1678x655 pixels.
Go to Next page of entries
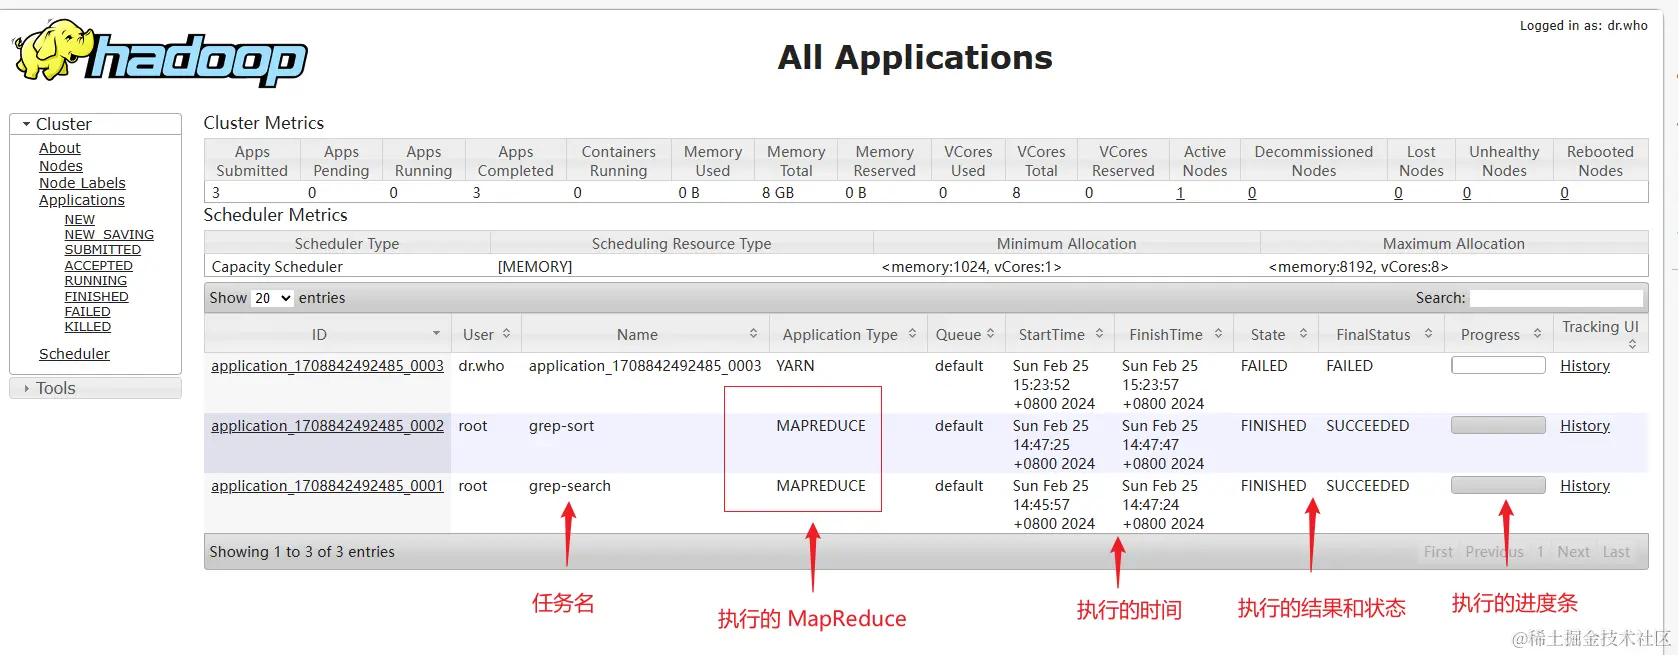[1573, 552]
